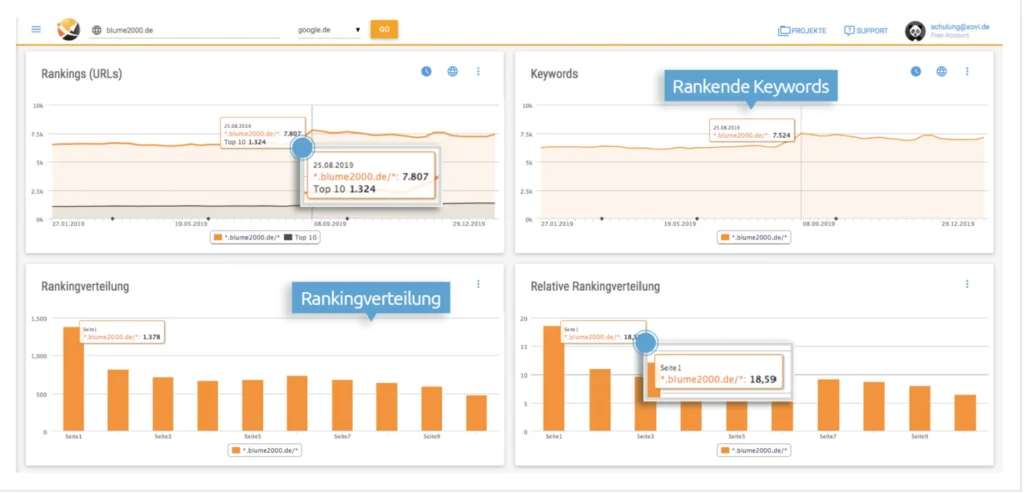
Task: Click the XOVI logo icon
Action: pyautogui.click(x=68, y=29)
